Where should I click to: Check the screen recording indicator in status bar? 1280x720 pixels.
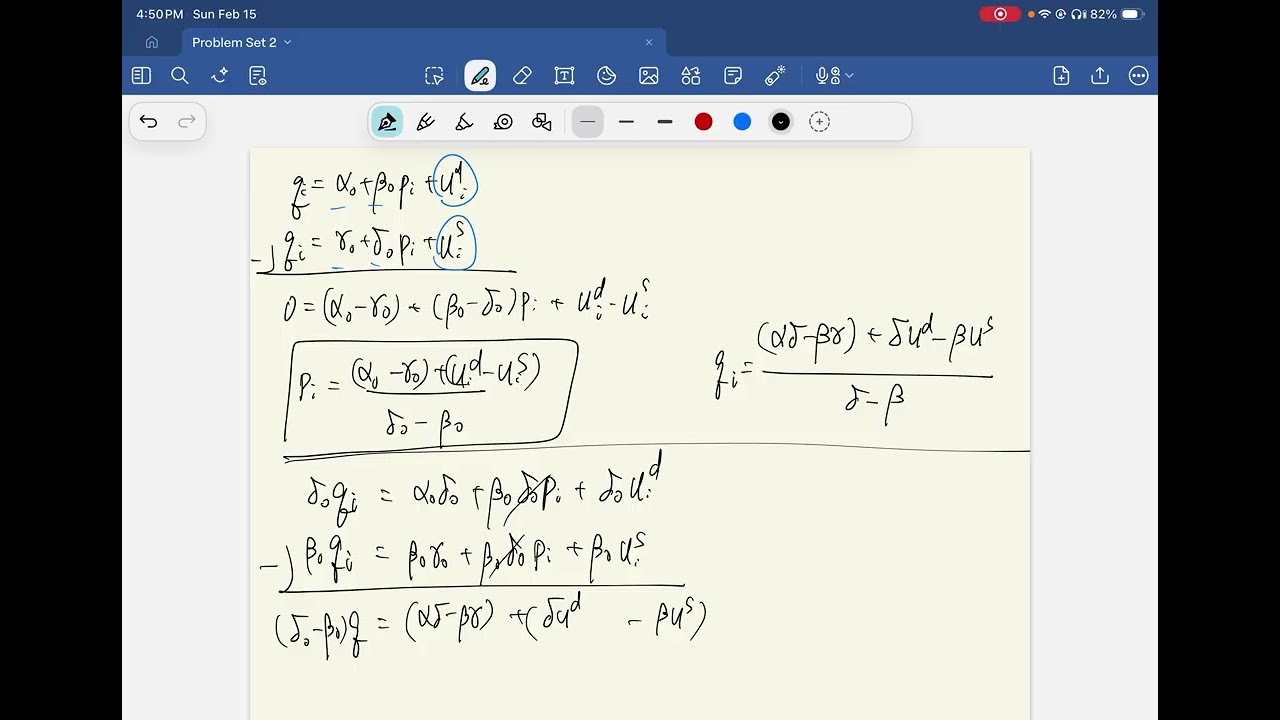coord(1000,14)
